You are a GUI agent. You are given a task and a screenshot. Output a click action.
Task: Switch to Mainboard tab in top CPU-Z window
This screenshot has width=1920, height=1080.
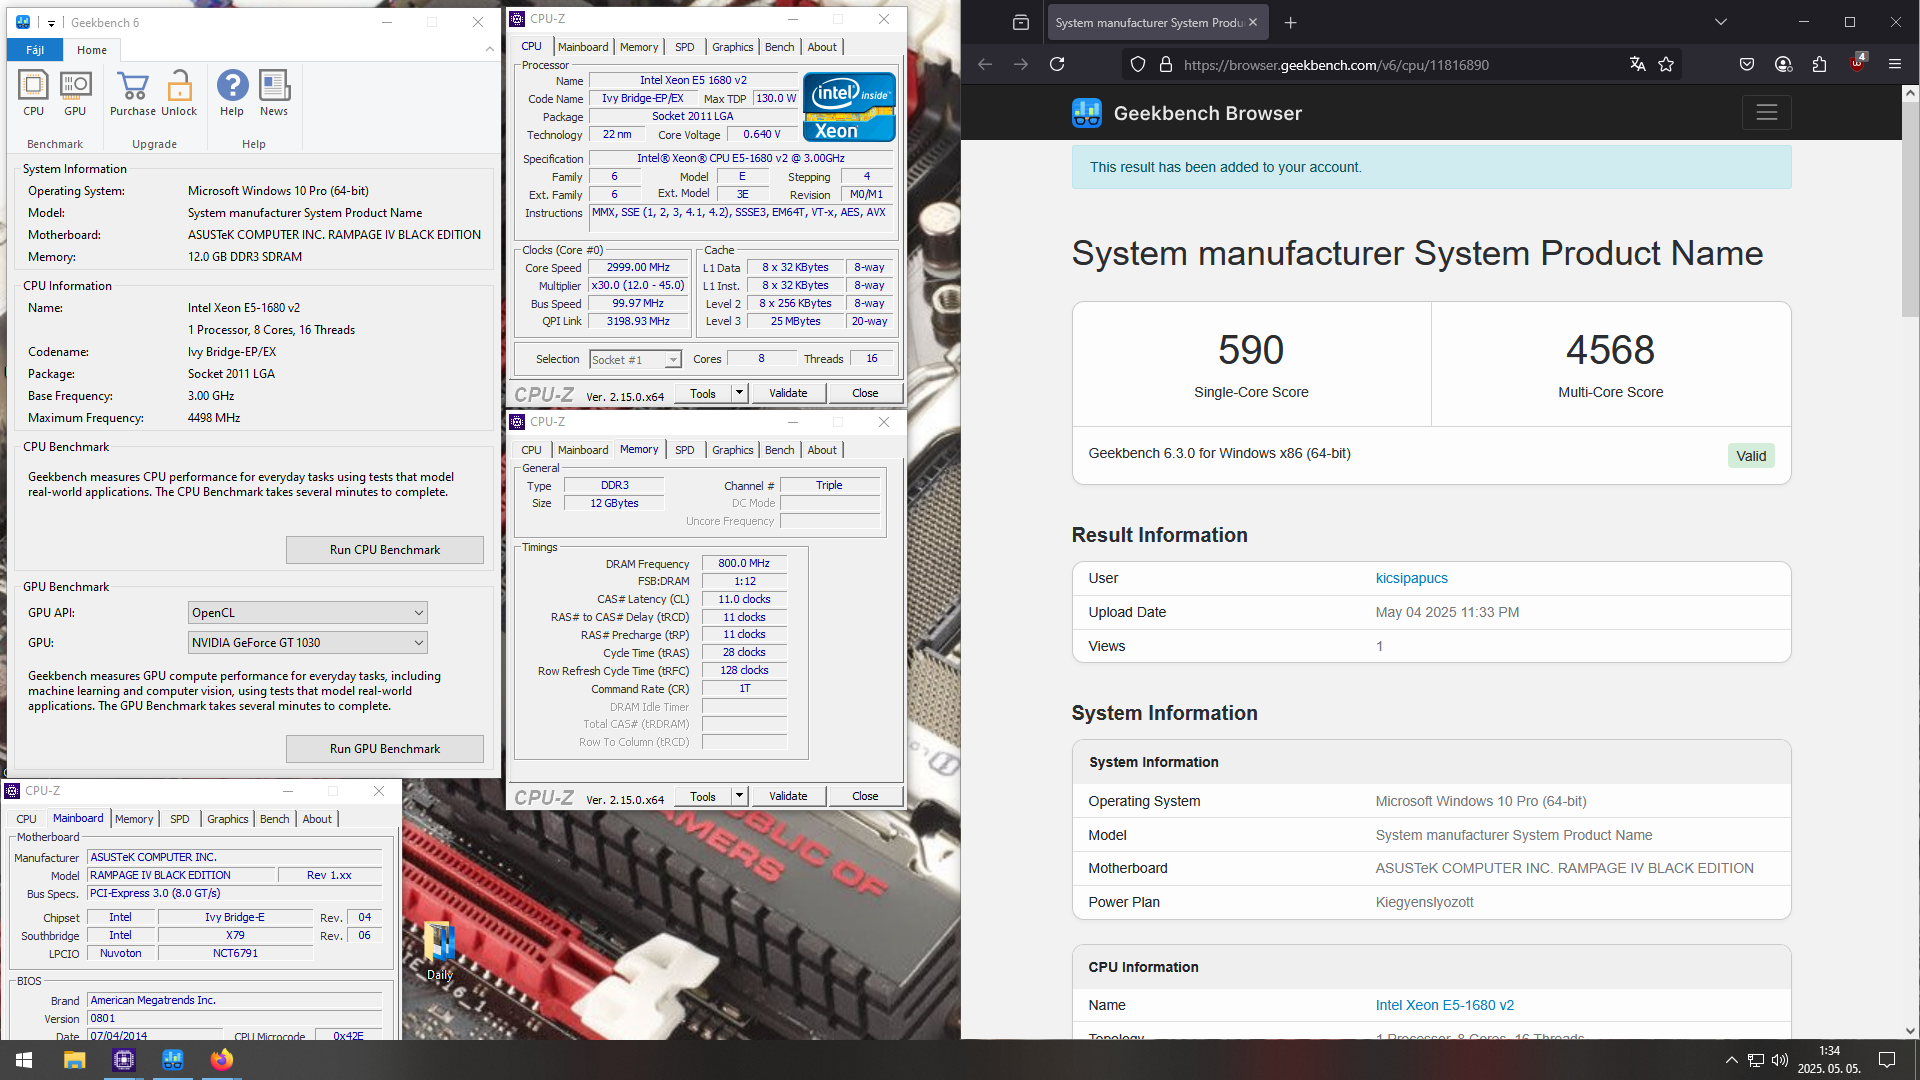[583, 47]
